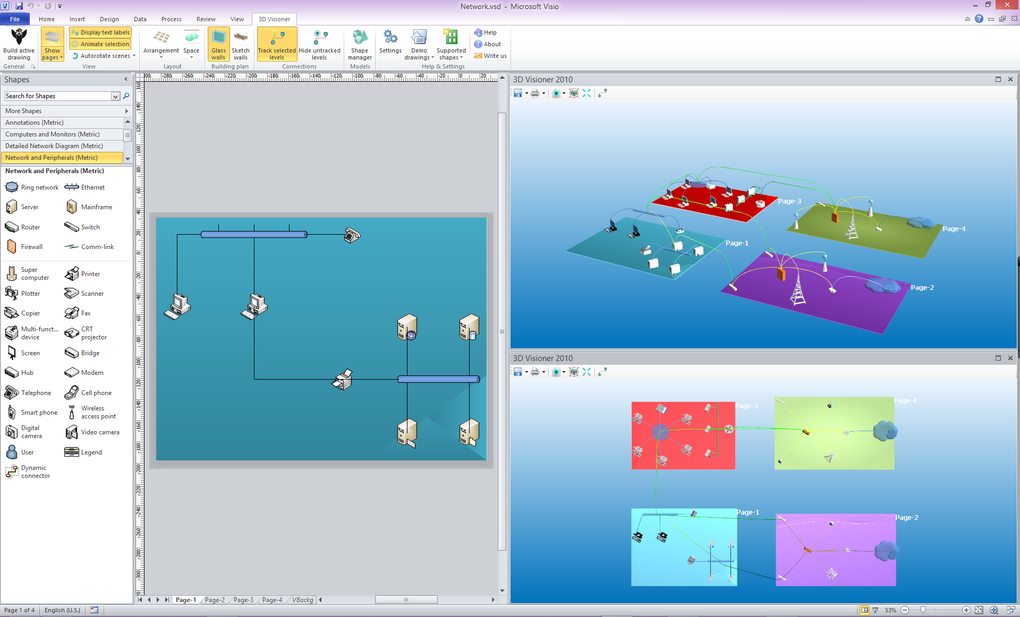Toggle Animate selection option

coord(100,44)
